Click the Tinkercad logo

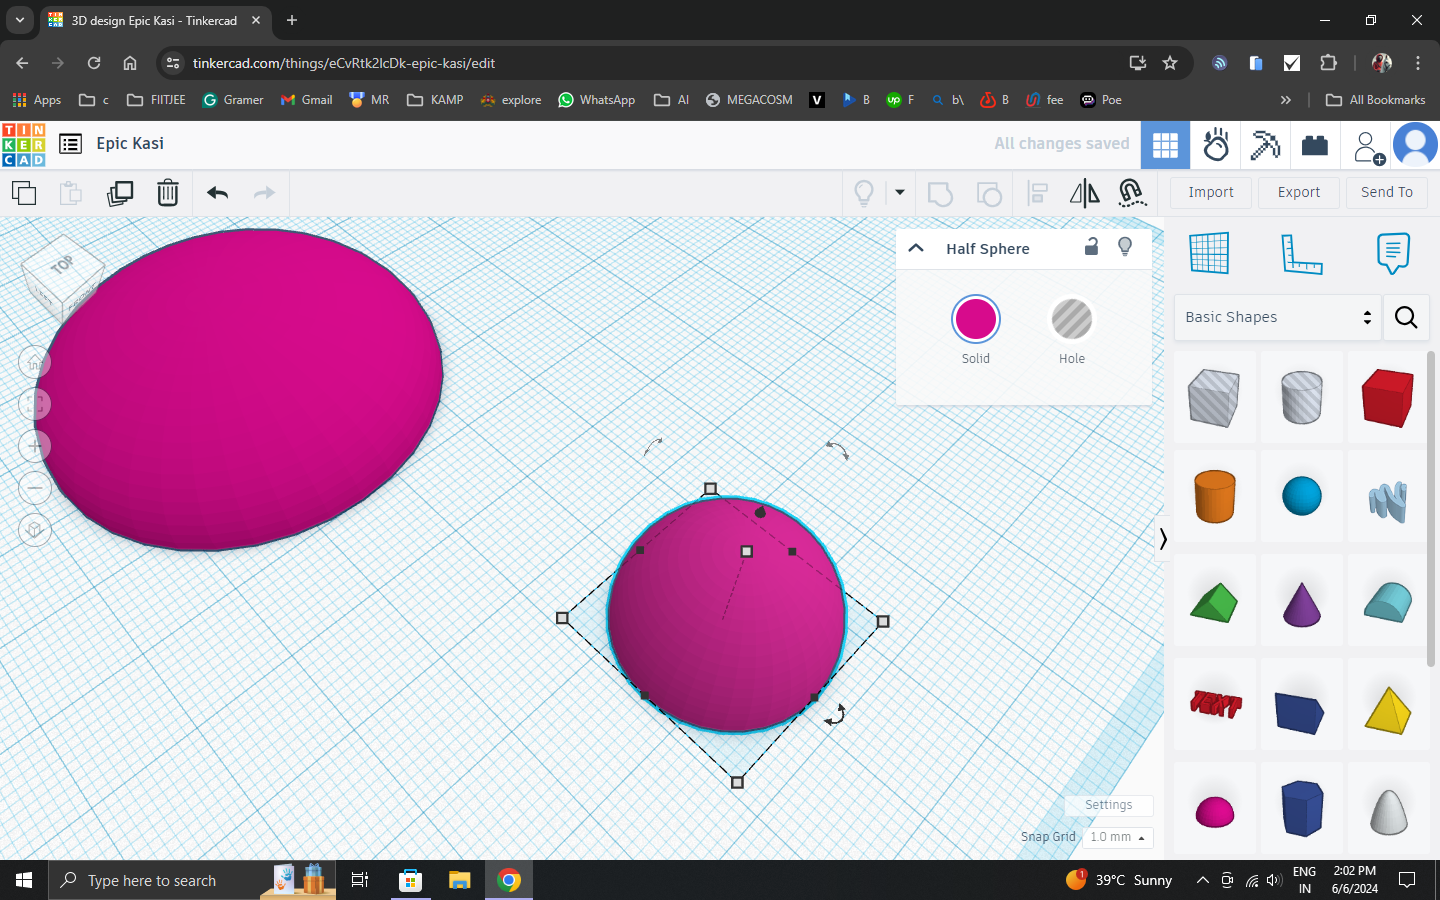coord(24,144)
